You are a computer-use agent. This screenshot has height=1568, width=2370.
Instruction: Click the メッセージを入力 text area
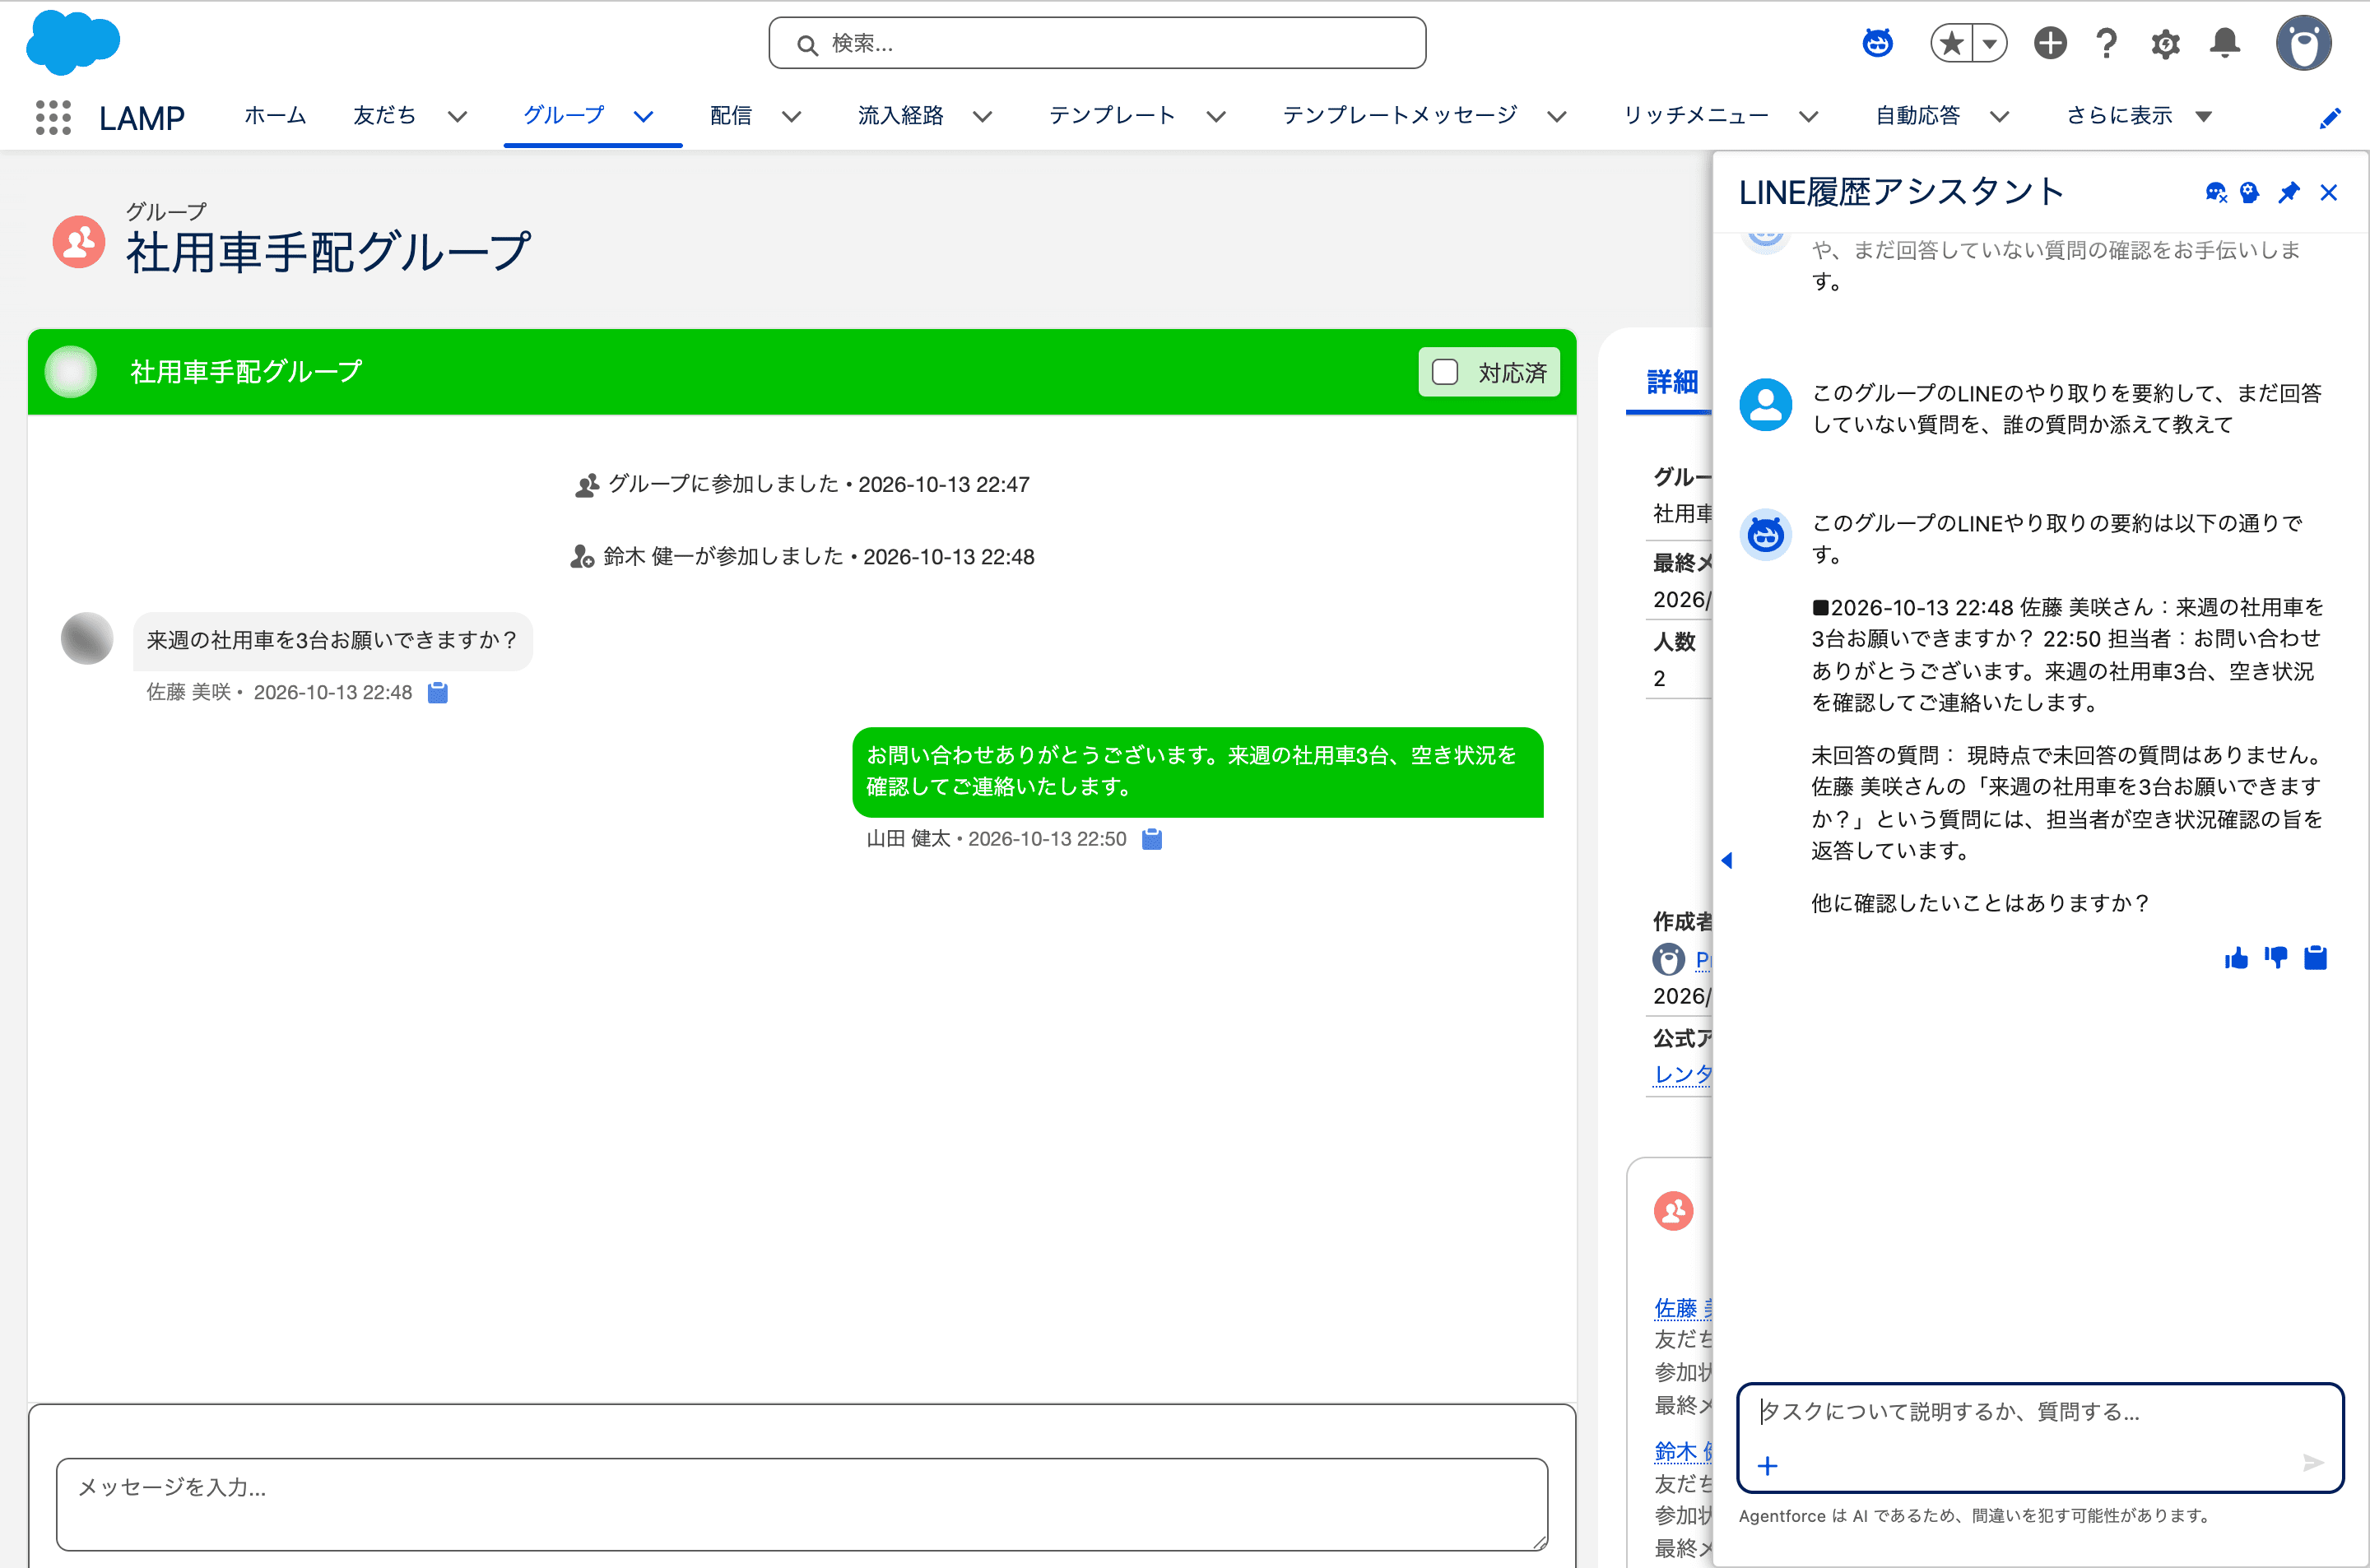[802, 1504]
